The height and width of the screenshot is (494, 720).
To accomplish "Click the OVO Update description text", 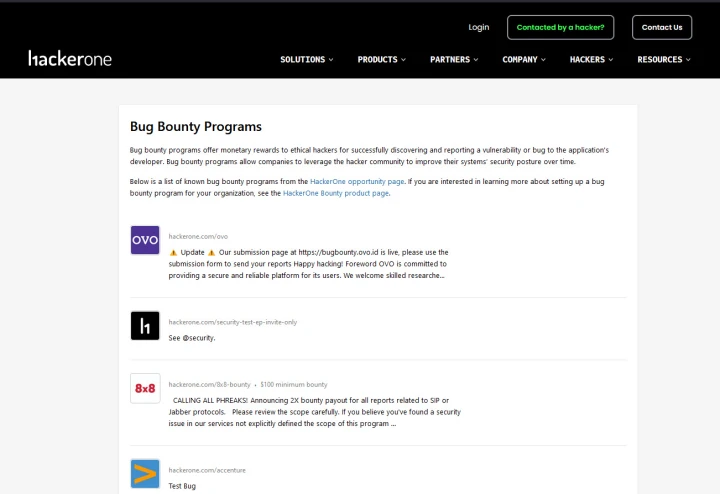I will [309, 264].
